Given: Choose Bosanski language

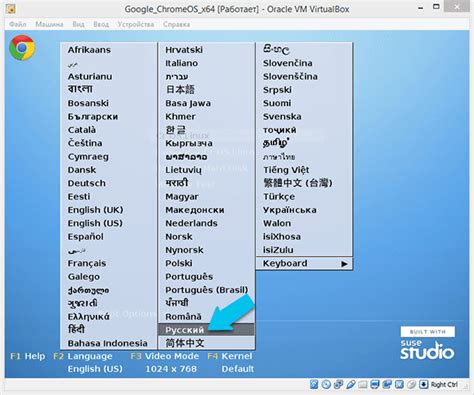Looking at the screenshot, I should pos(88,103).
